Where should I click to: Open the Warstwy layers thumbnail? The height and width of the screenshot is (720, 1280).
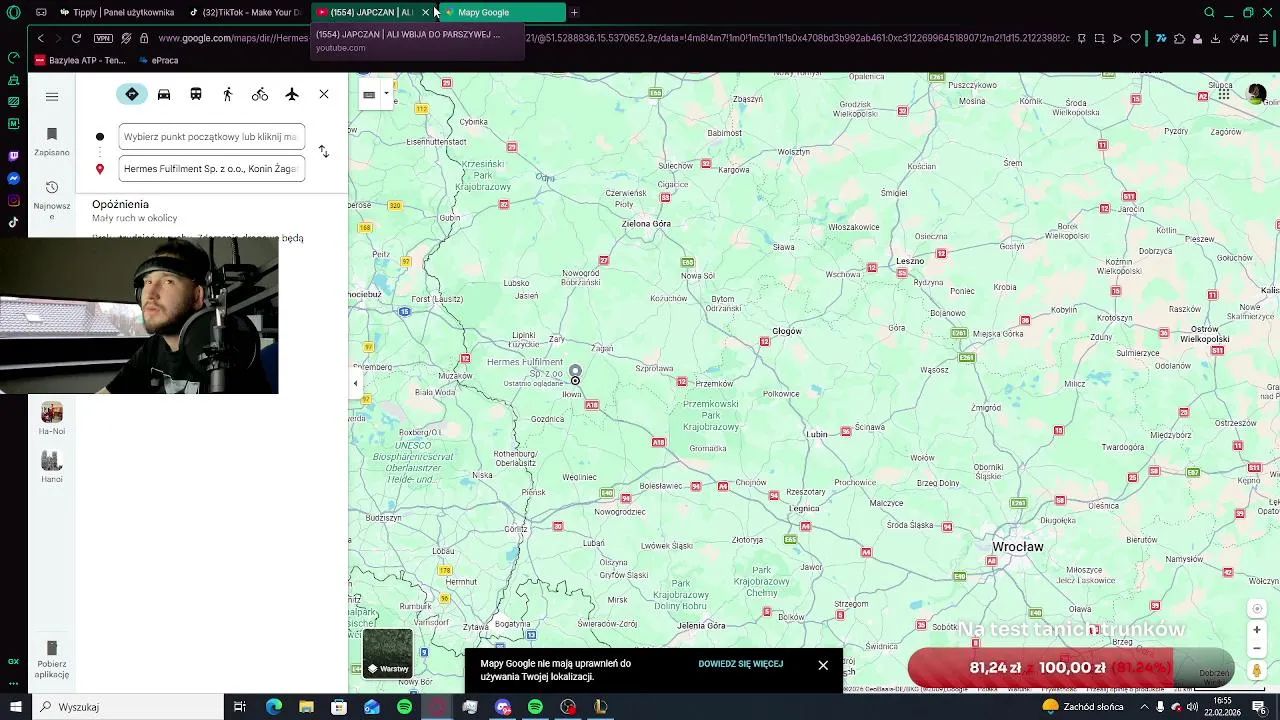point(388,653)
